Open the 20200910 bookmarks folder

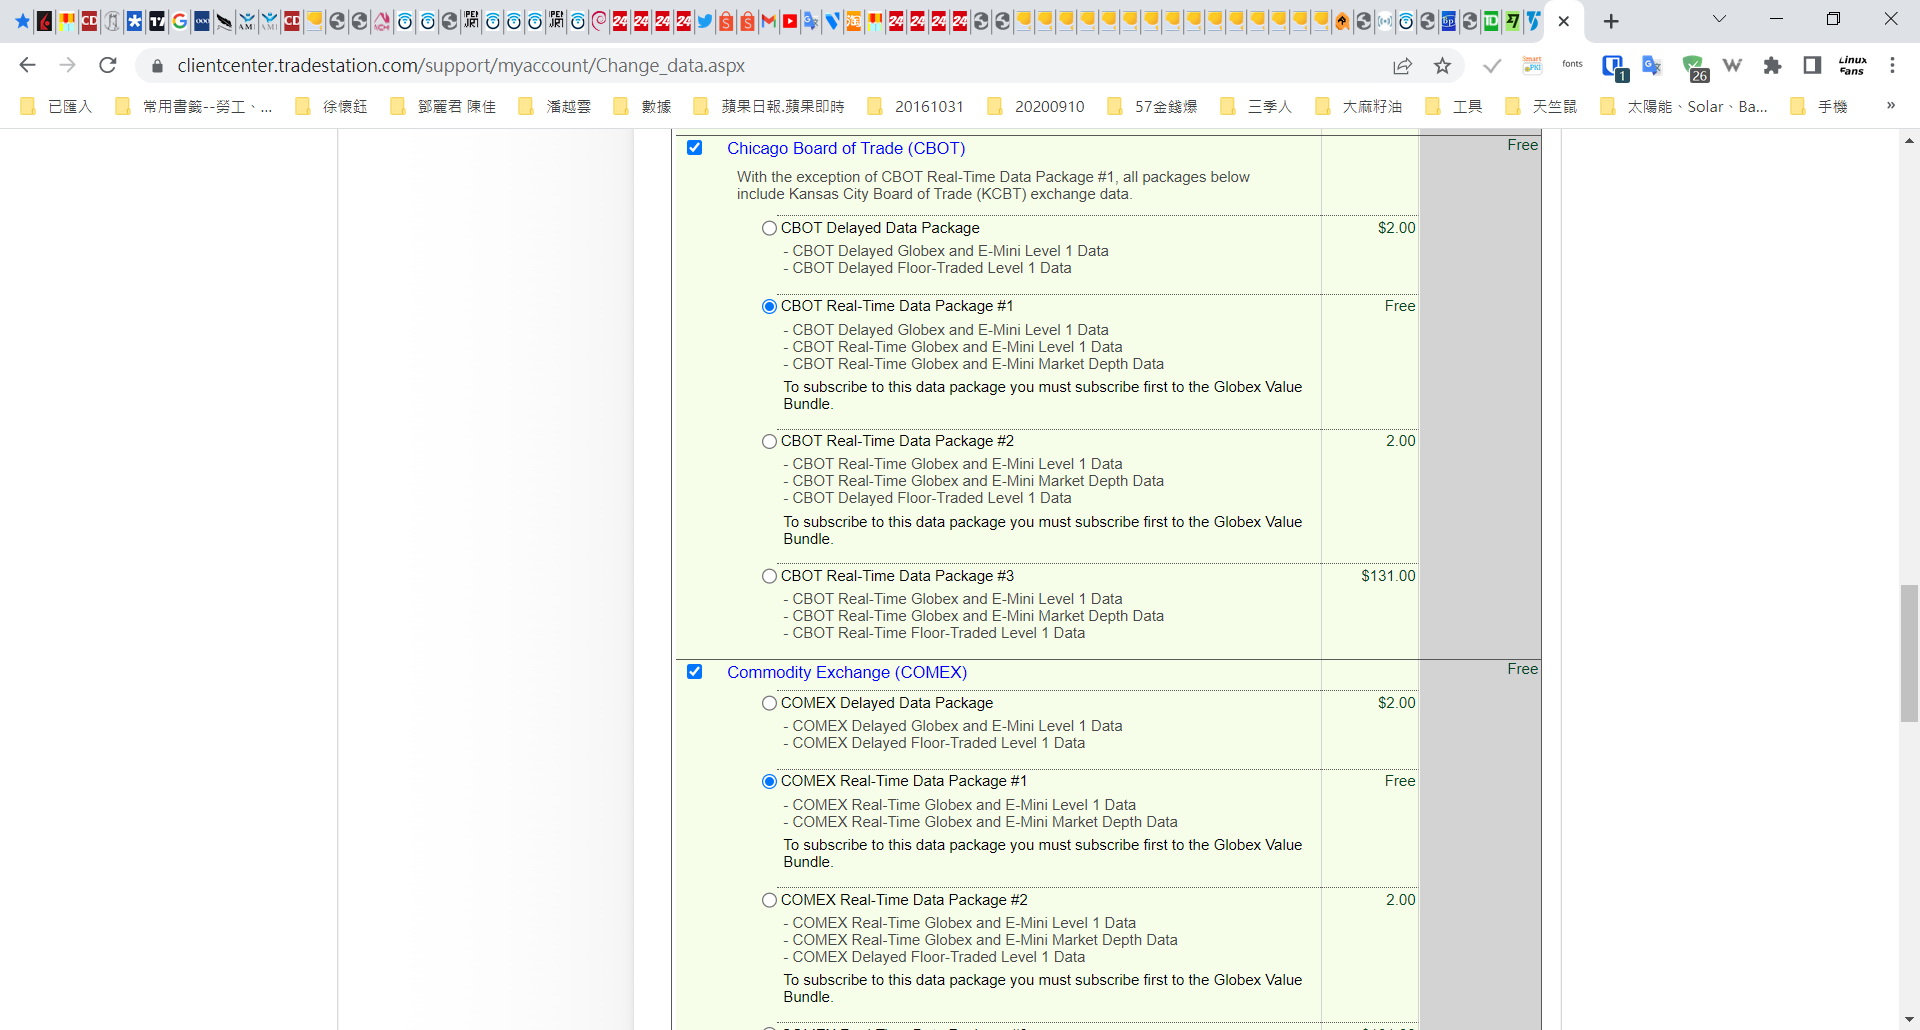pyautogui.click(x=1036, y=107)
